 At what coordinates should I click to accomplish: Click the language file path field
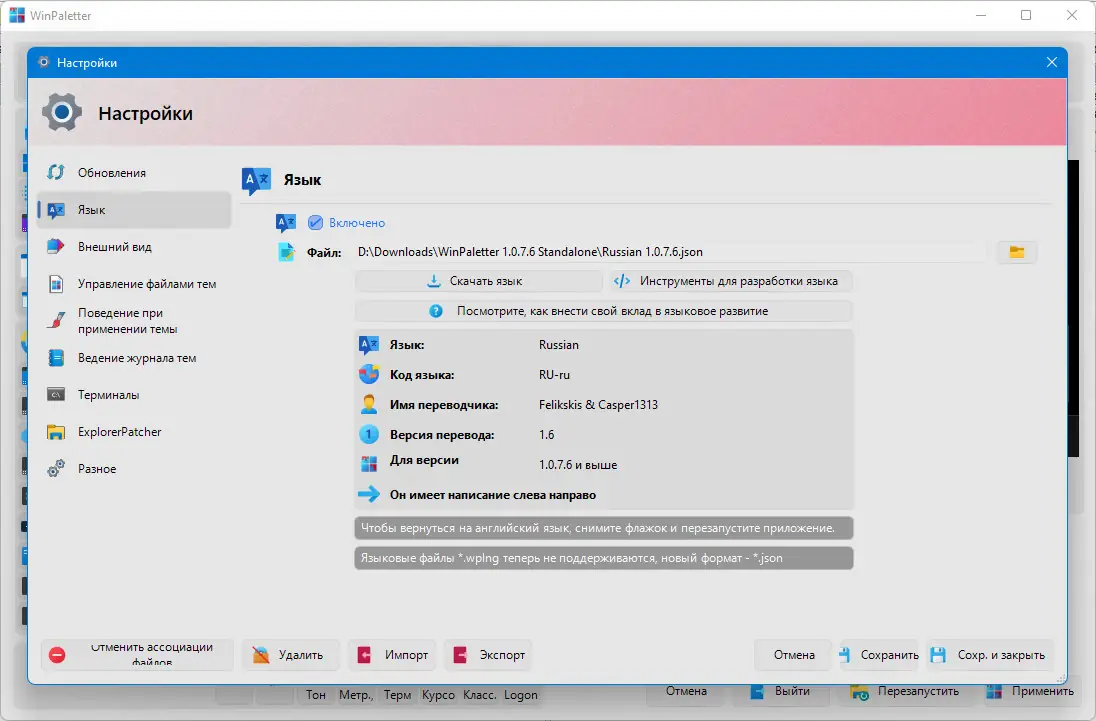click(670, 252)
